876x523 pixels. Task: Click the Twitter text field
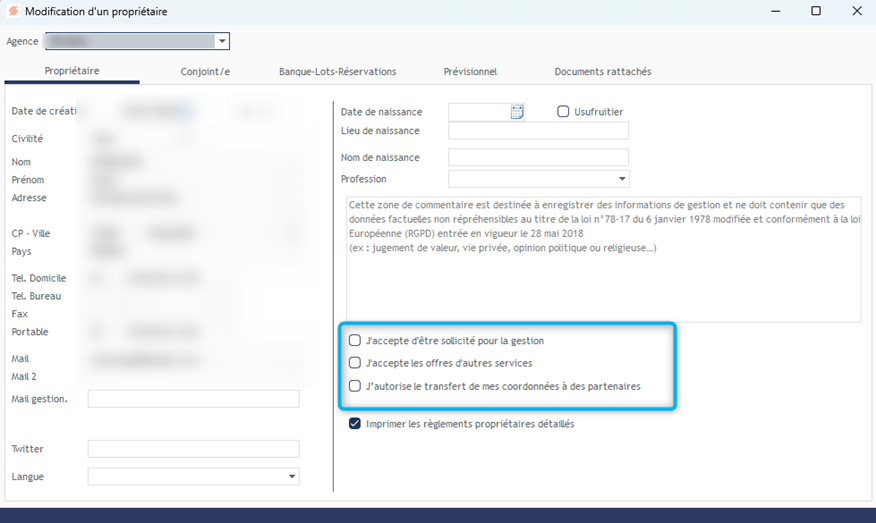tap(193, 449)
